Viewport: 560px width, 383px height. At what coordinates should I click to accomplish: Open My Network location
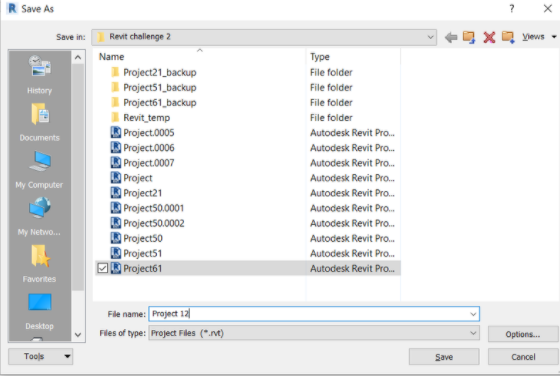point(39,217)
